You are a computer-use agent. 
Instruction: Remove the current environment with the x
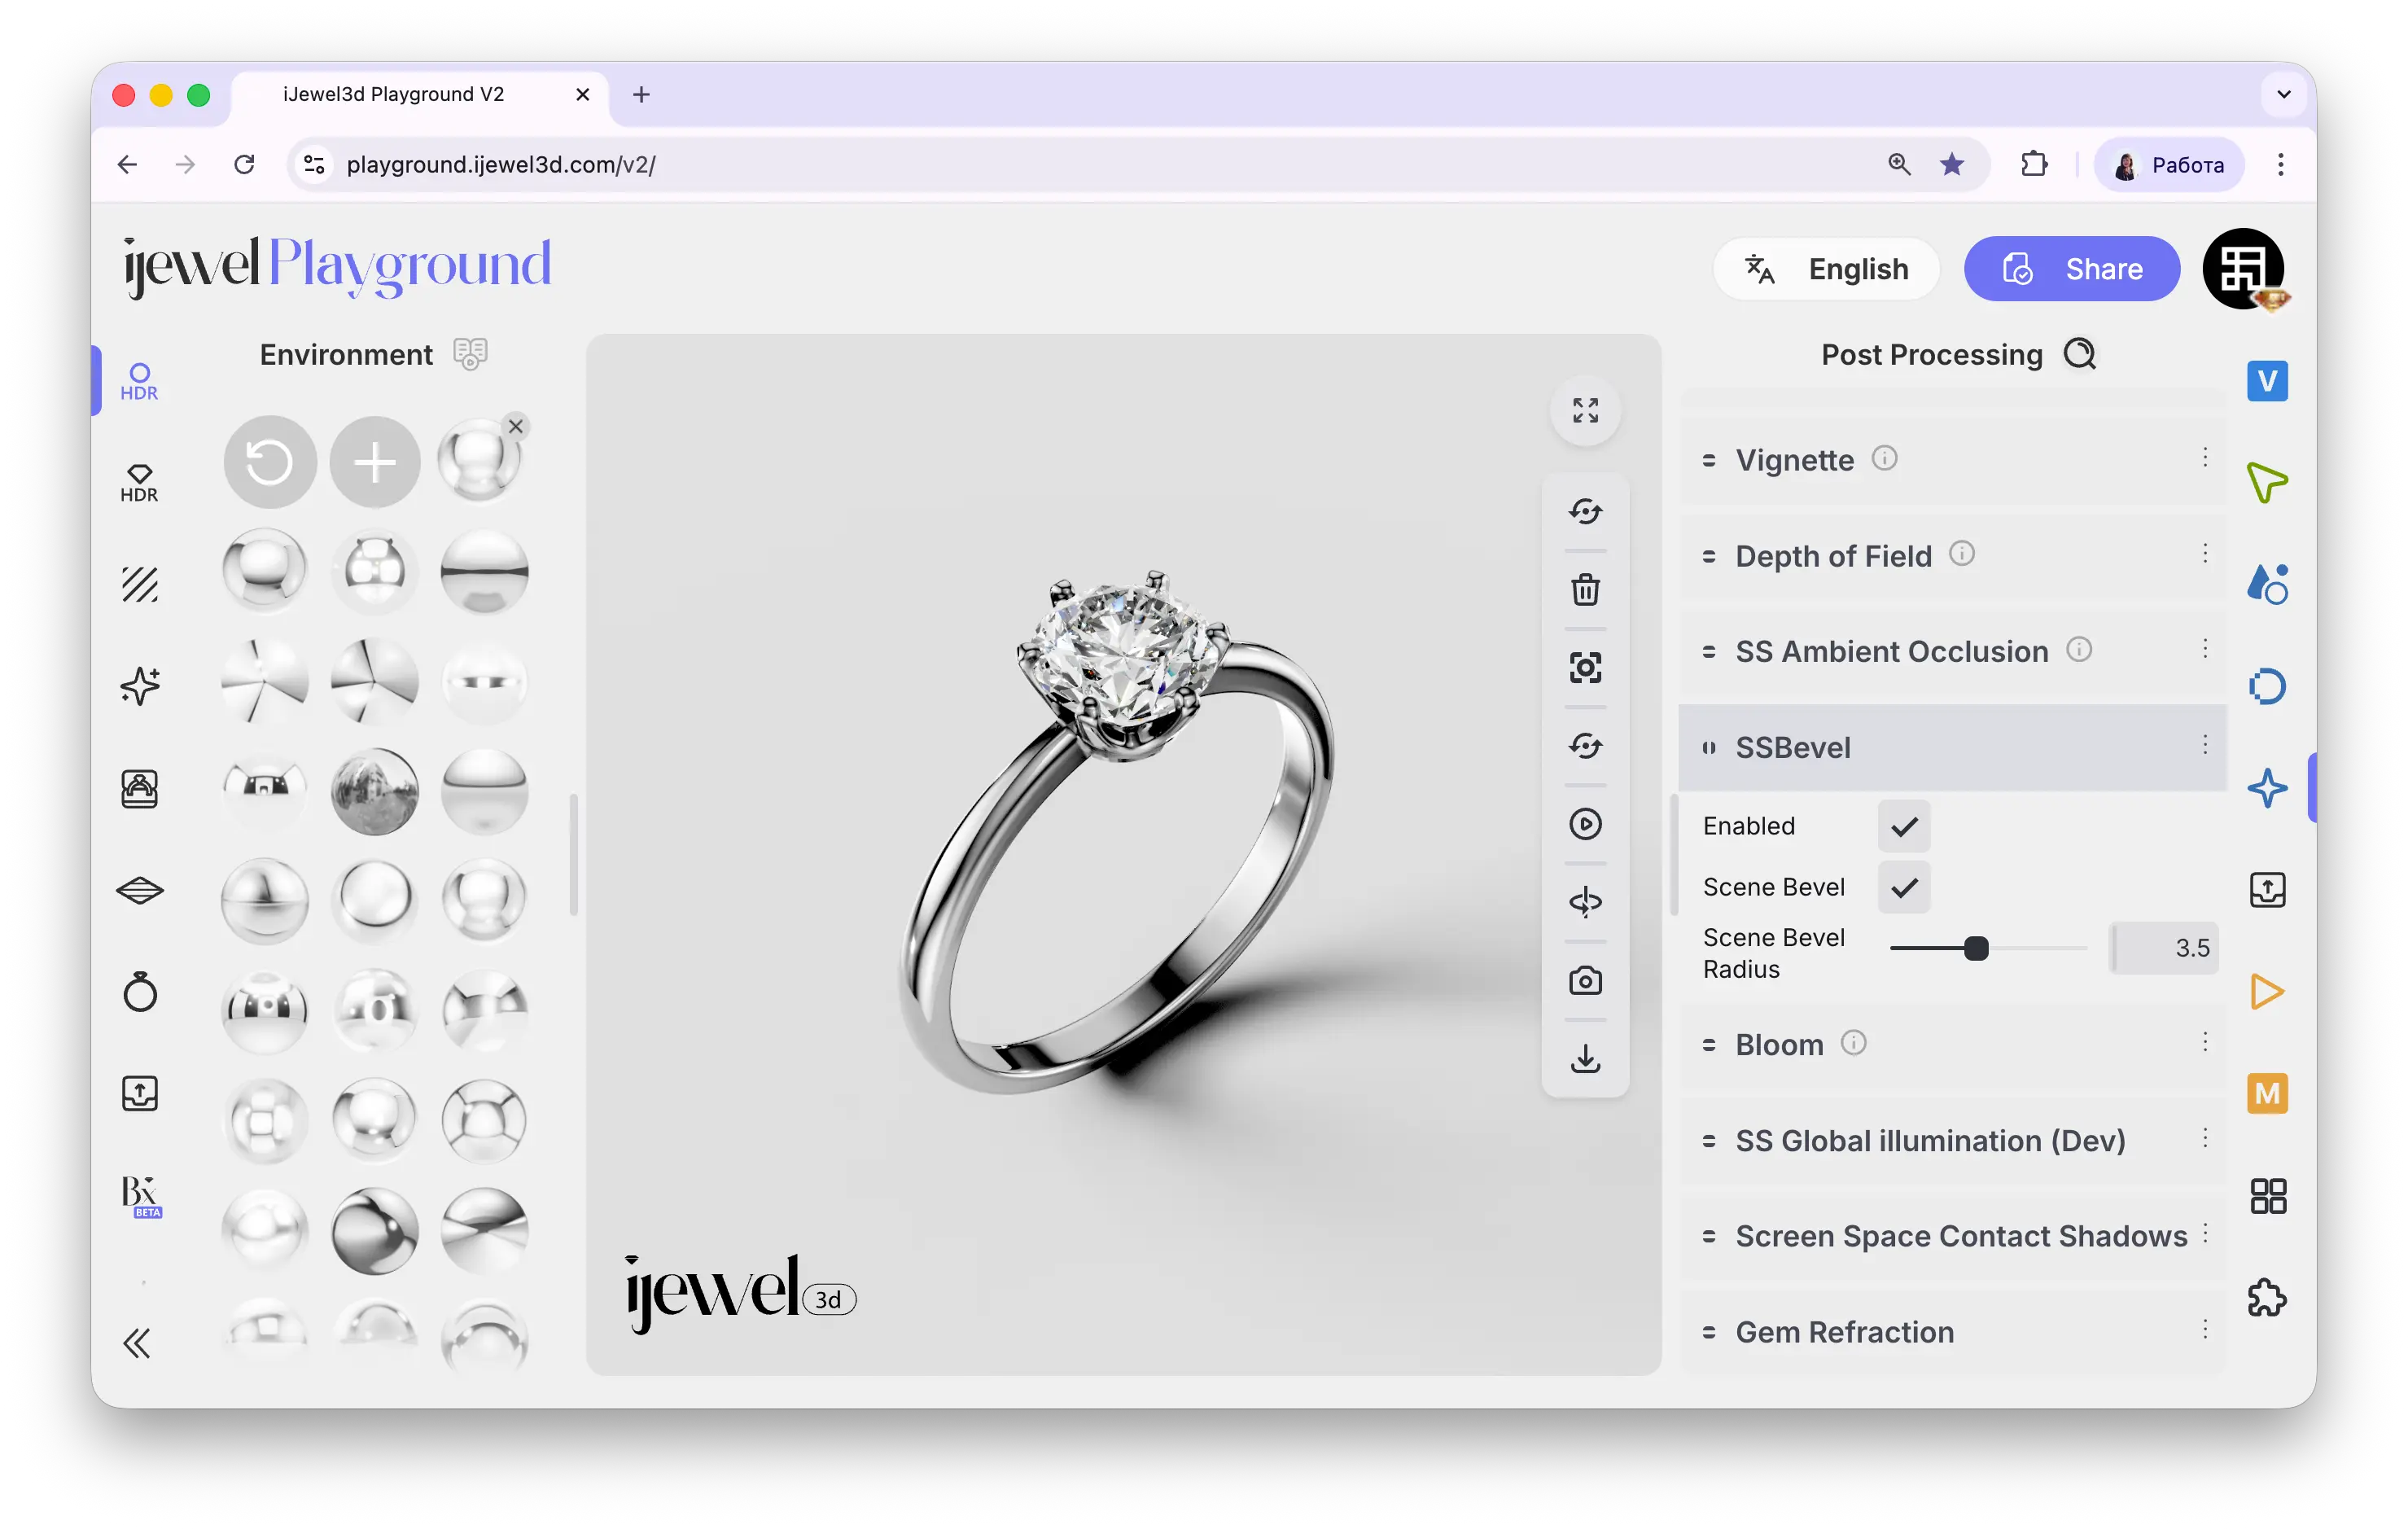click(x=515, y=426)
